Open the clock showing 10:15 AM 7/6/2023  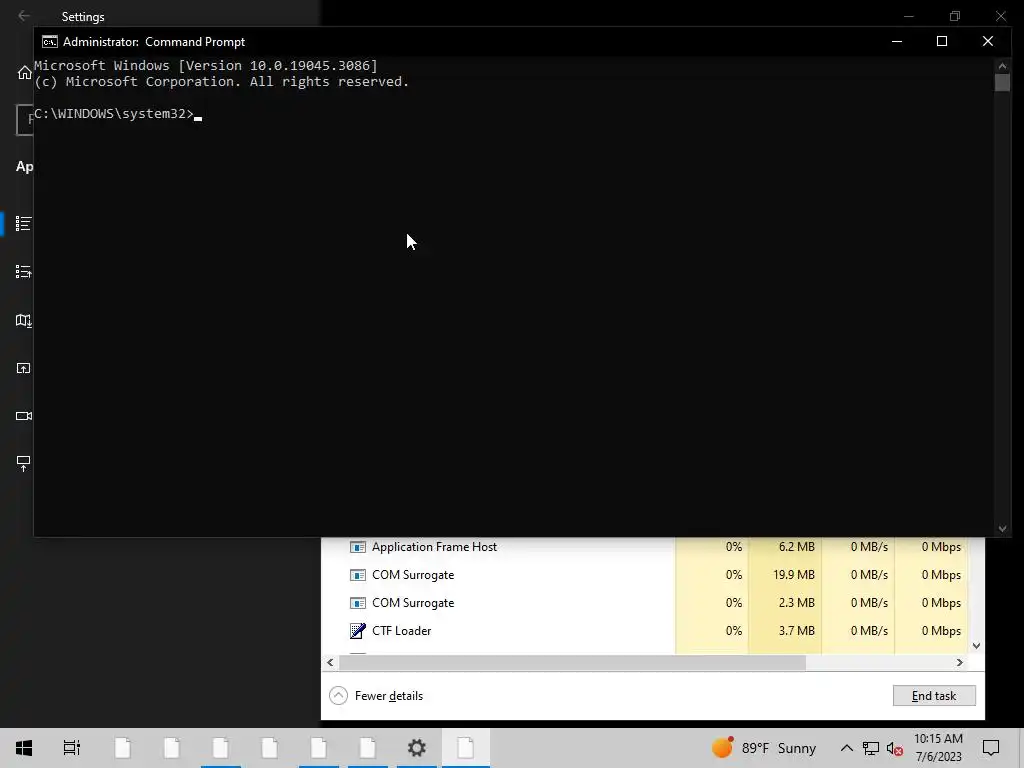(x=938, y=748)
